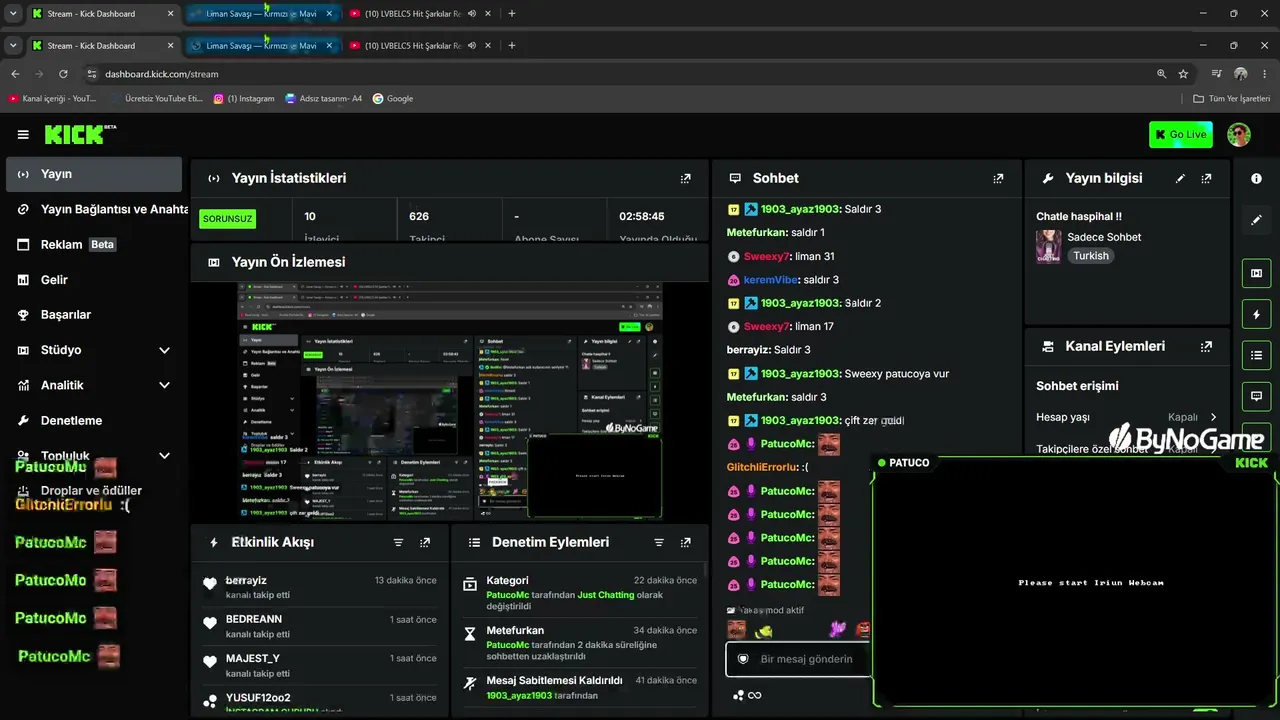Edit stream info in the Yayın bilgisi header
Viewport: 1280px width, 720px height.
tap(1180, 179)
